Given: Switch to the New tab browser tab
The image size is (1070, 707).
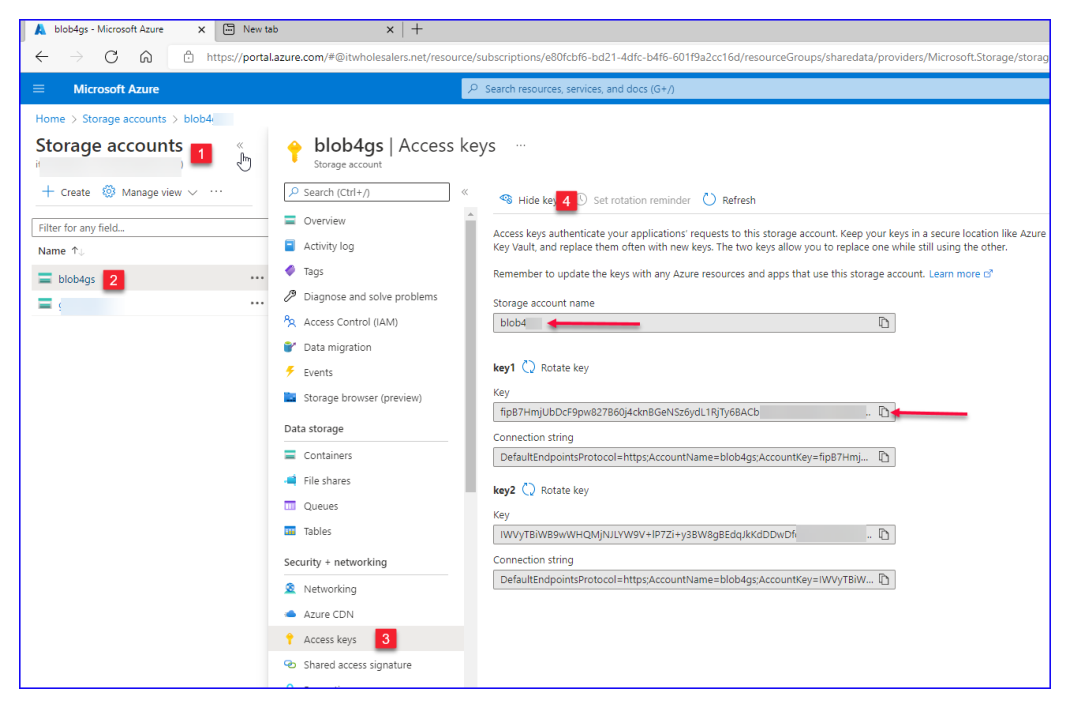Looking at the screenshot, I should (x=308, y=29).
